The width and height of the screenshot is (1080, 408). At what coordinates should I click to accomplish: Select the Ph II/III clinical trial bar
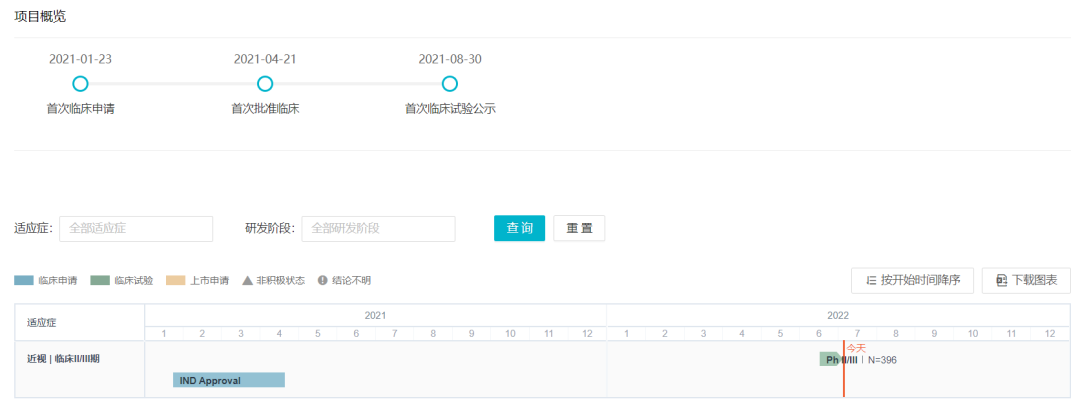coord(829,359)
